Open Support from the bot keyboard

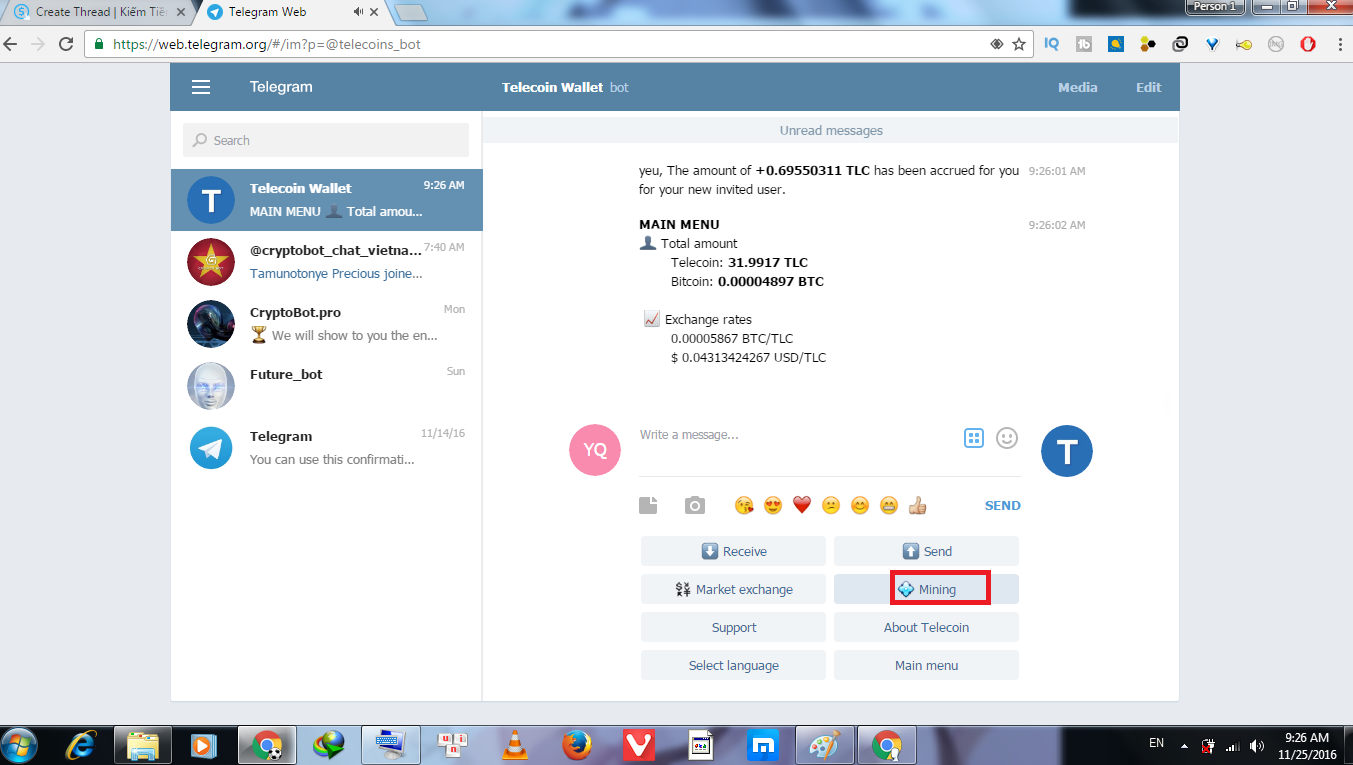[733, 627]
